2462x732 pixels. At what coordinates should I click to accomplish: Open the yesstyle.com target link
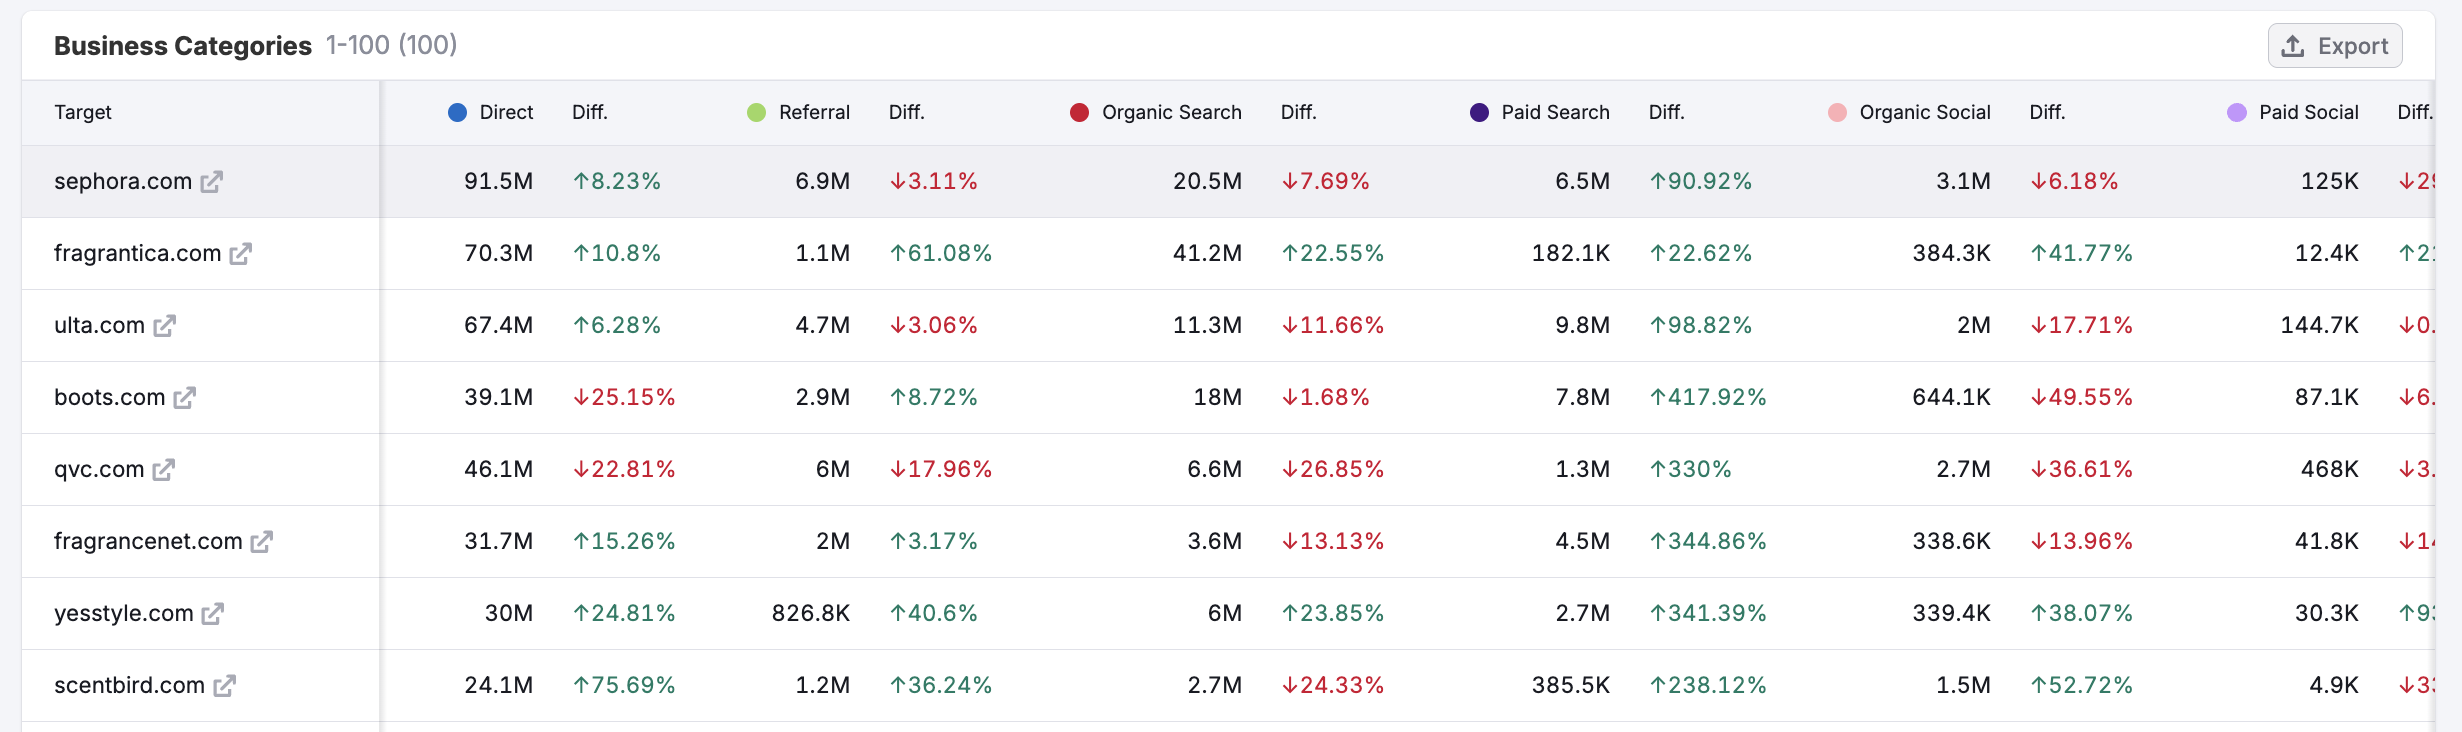pyautogui.click(x=124, y=613)
